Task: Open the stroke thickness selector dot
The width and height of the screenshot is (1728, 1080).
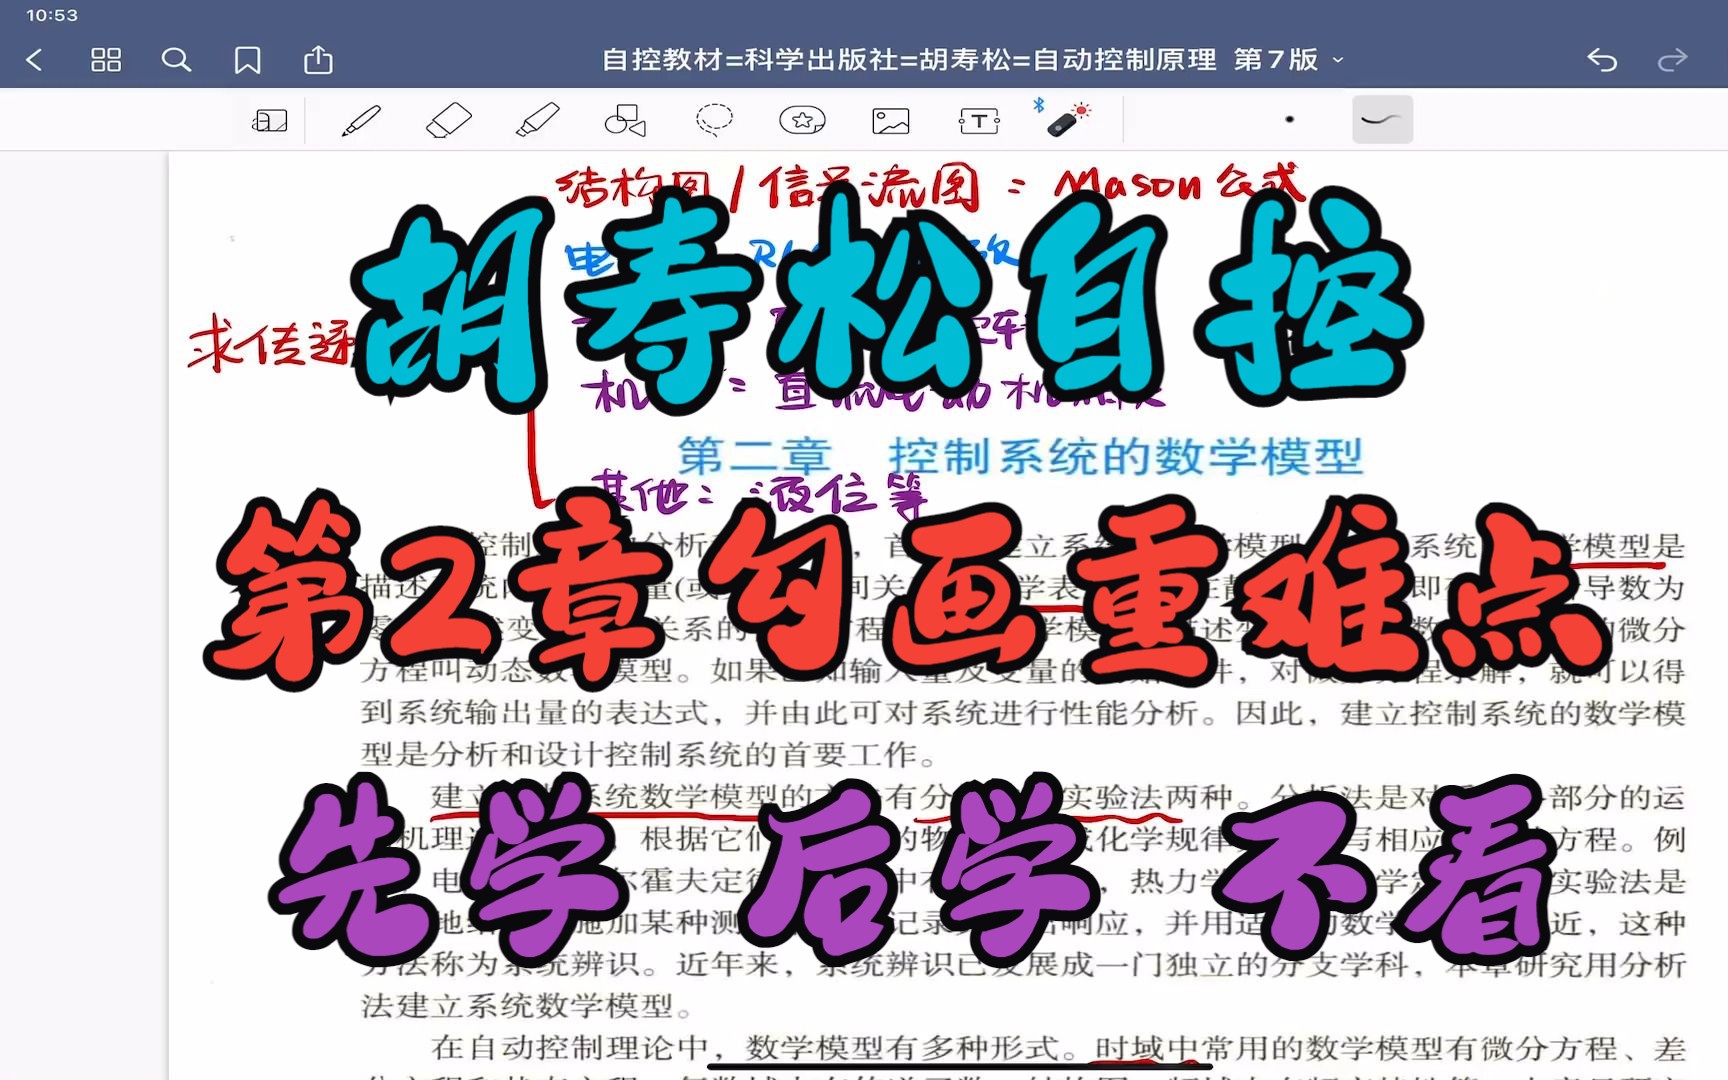Action: (1288, 119)
